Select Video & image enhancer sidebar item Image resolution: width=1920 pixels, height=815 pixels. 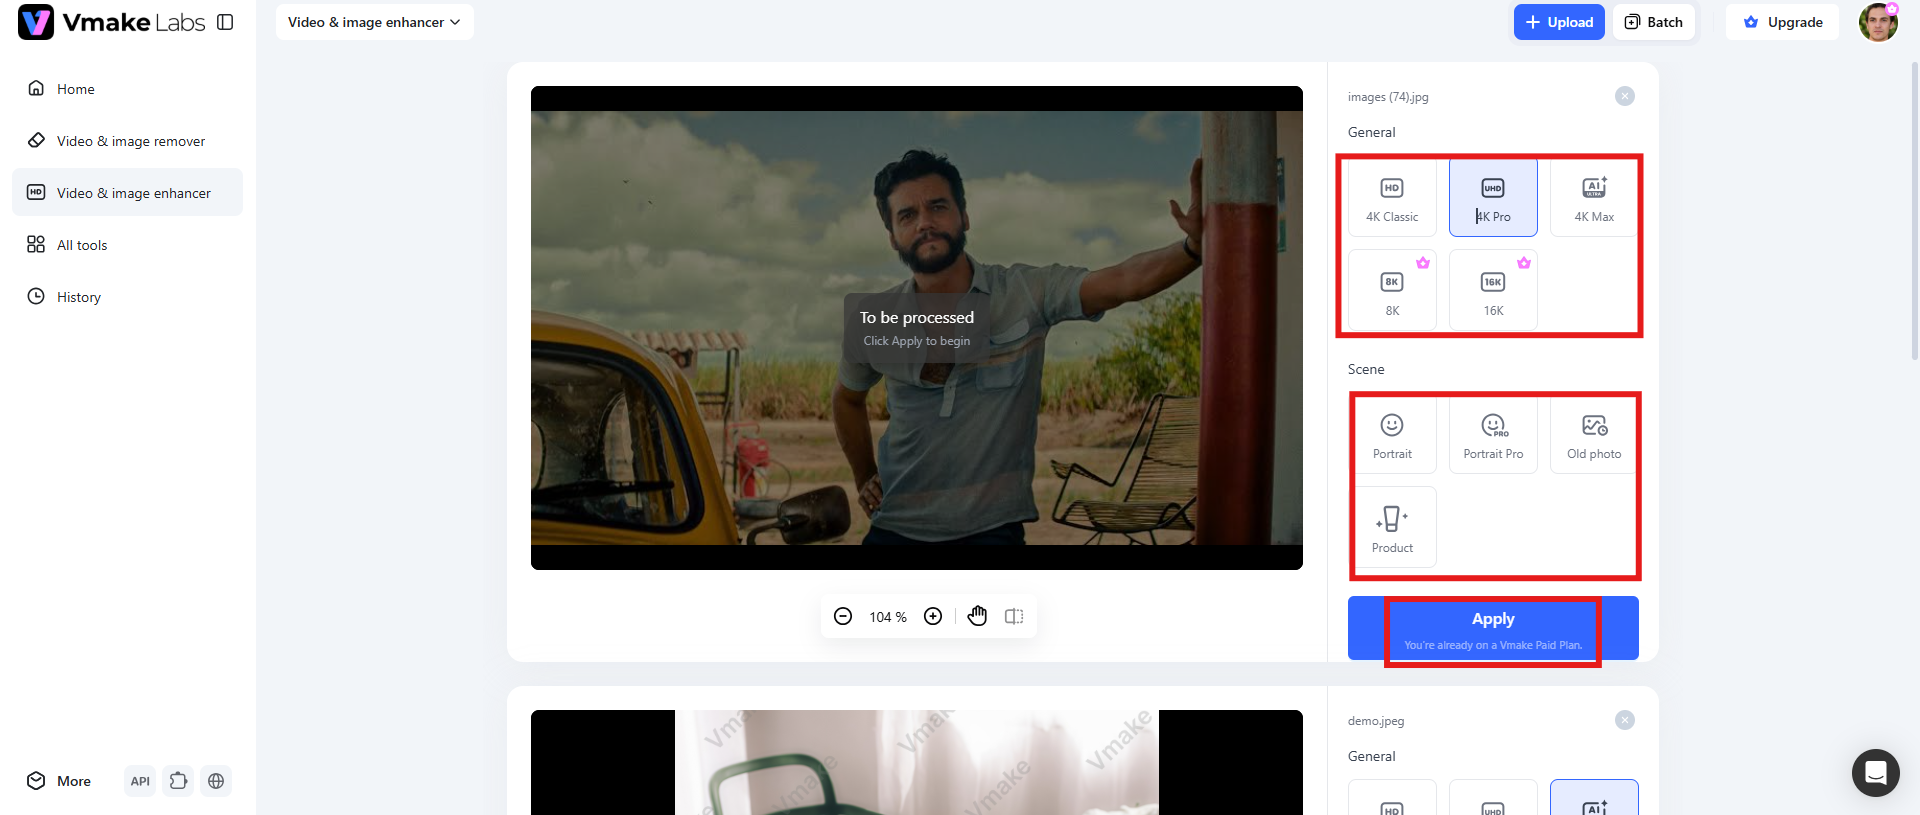point(127,193)
